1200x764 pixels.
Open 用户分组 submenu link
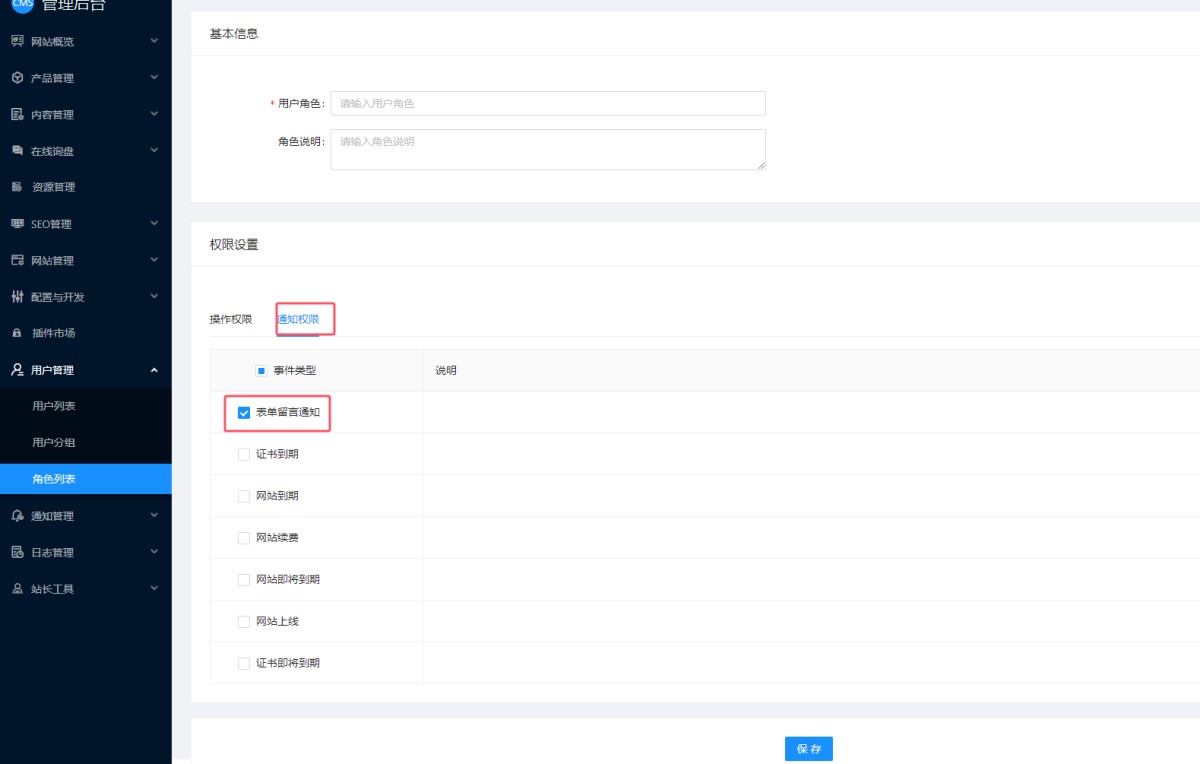click(x=54, y=442)
